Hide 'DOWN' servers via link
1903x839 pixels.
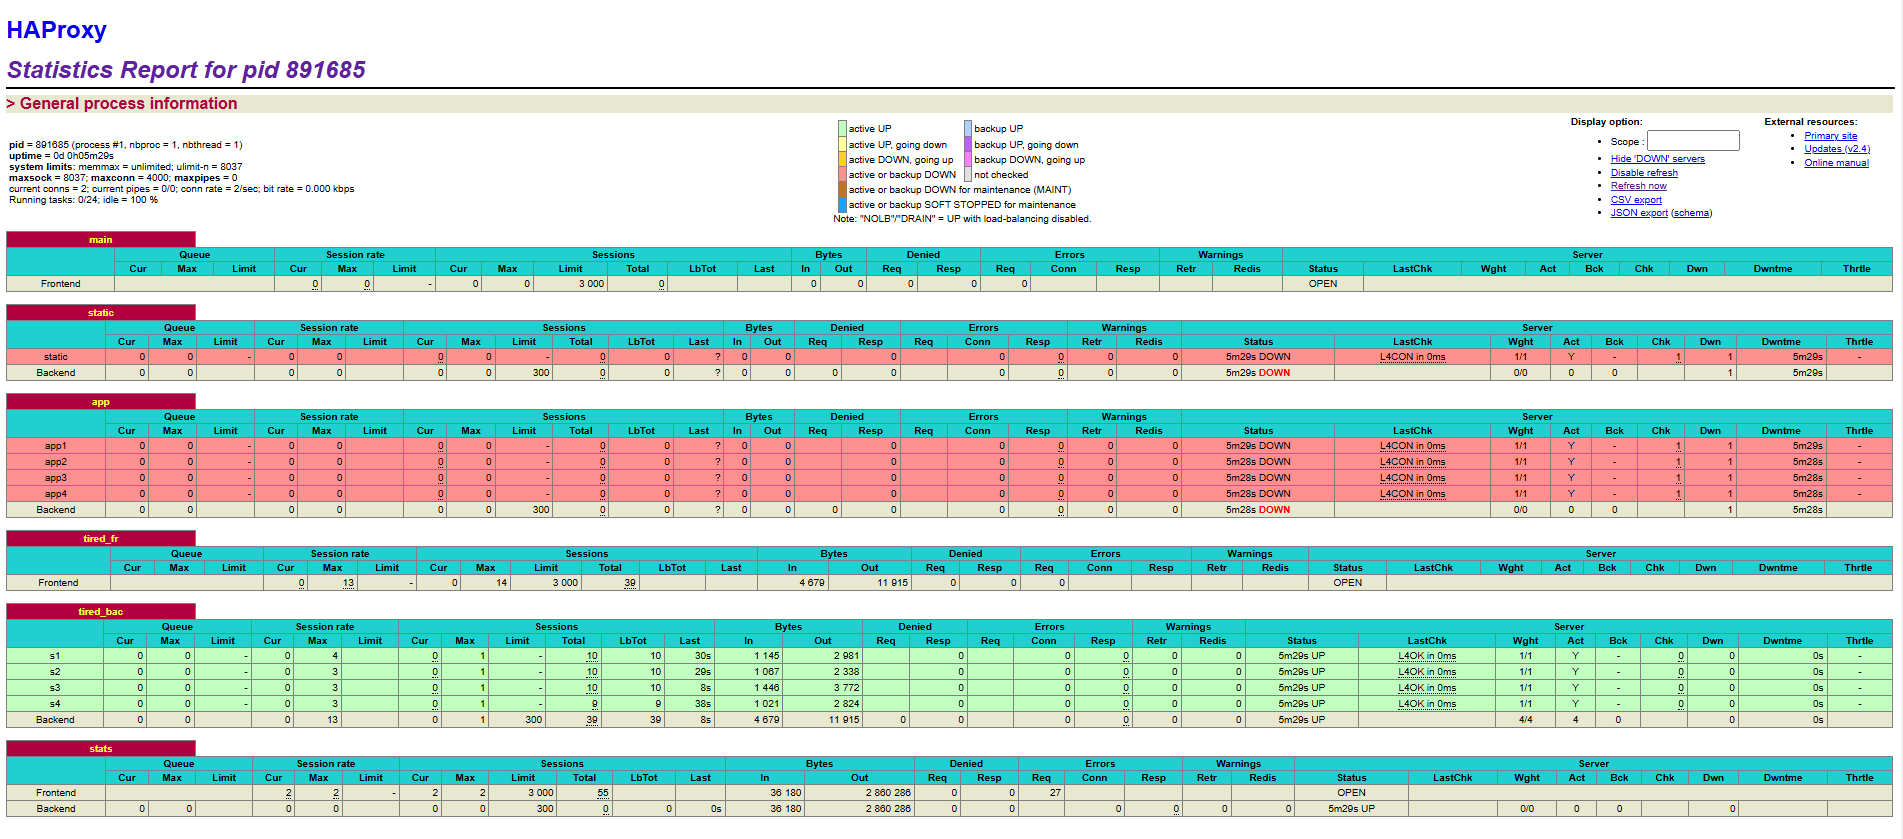pos(1657,159)
